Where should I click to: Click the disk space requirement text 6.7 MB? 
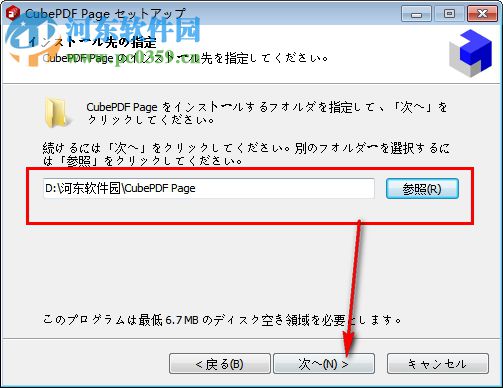[x=182, y=320]
